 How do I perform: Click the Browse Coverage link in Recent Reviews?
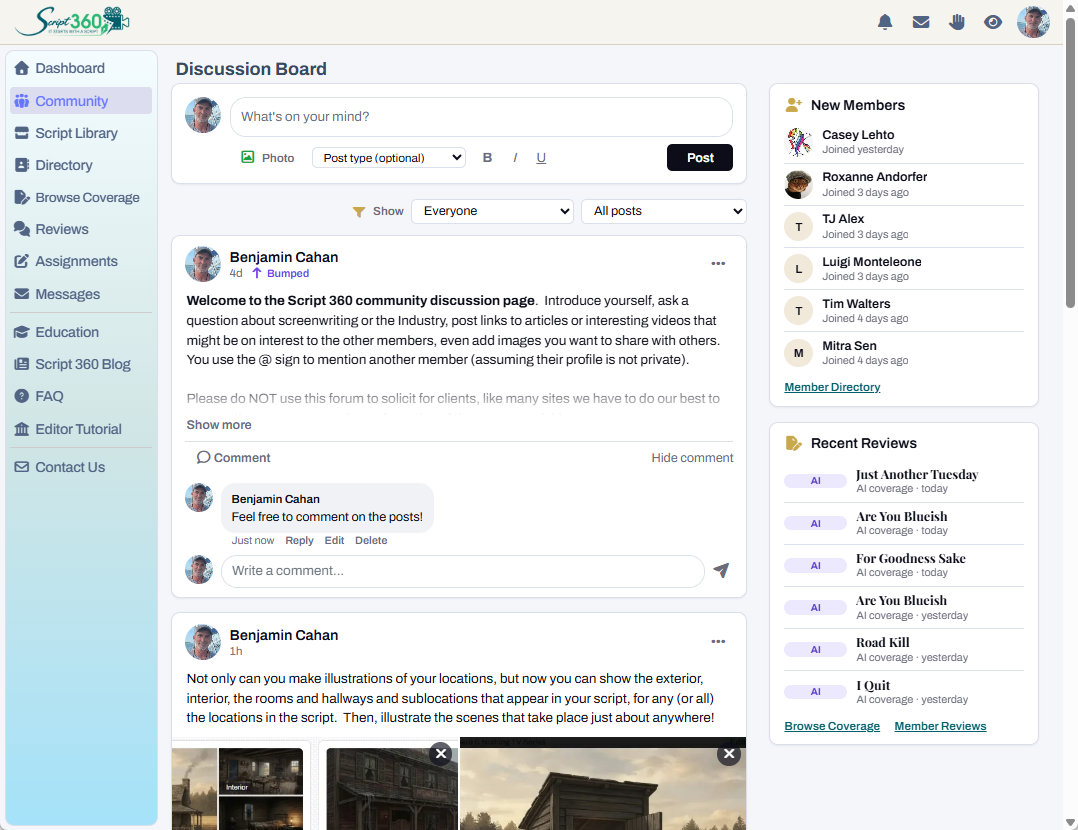(832, 726)
